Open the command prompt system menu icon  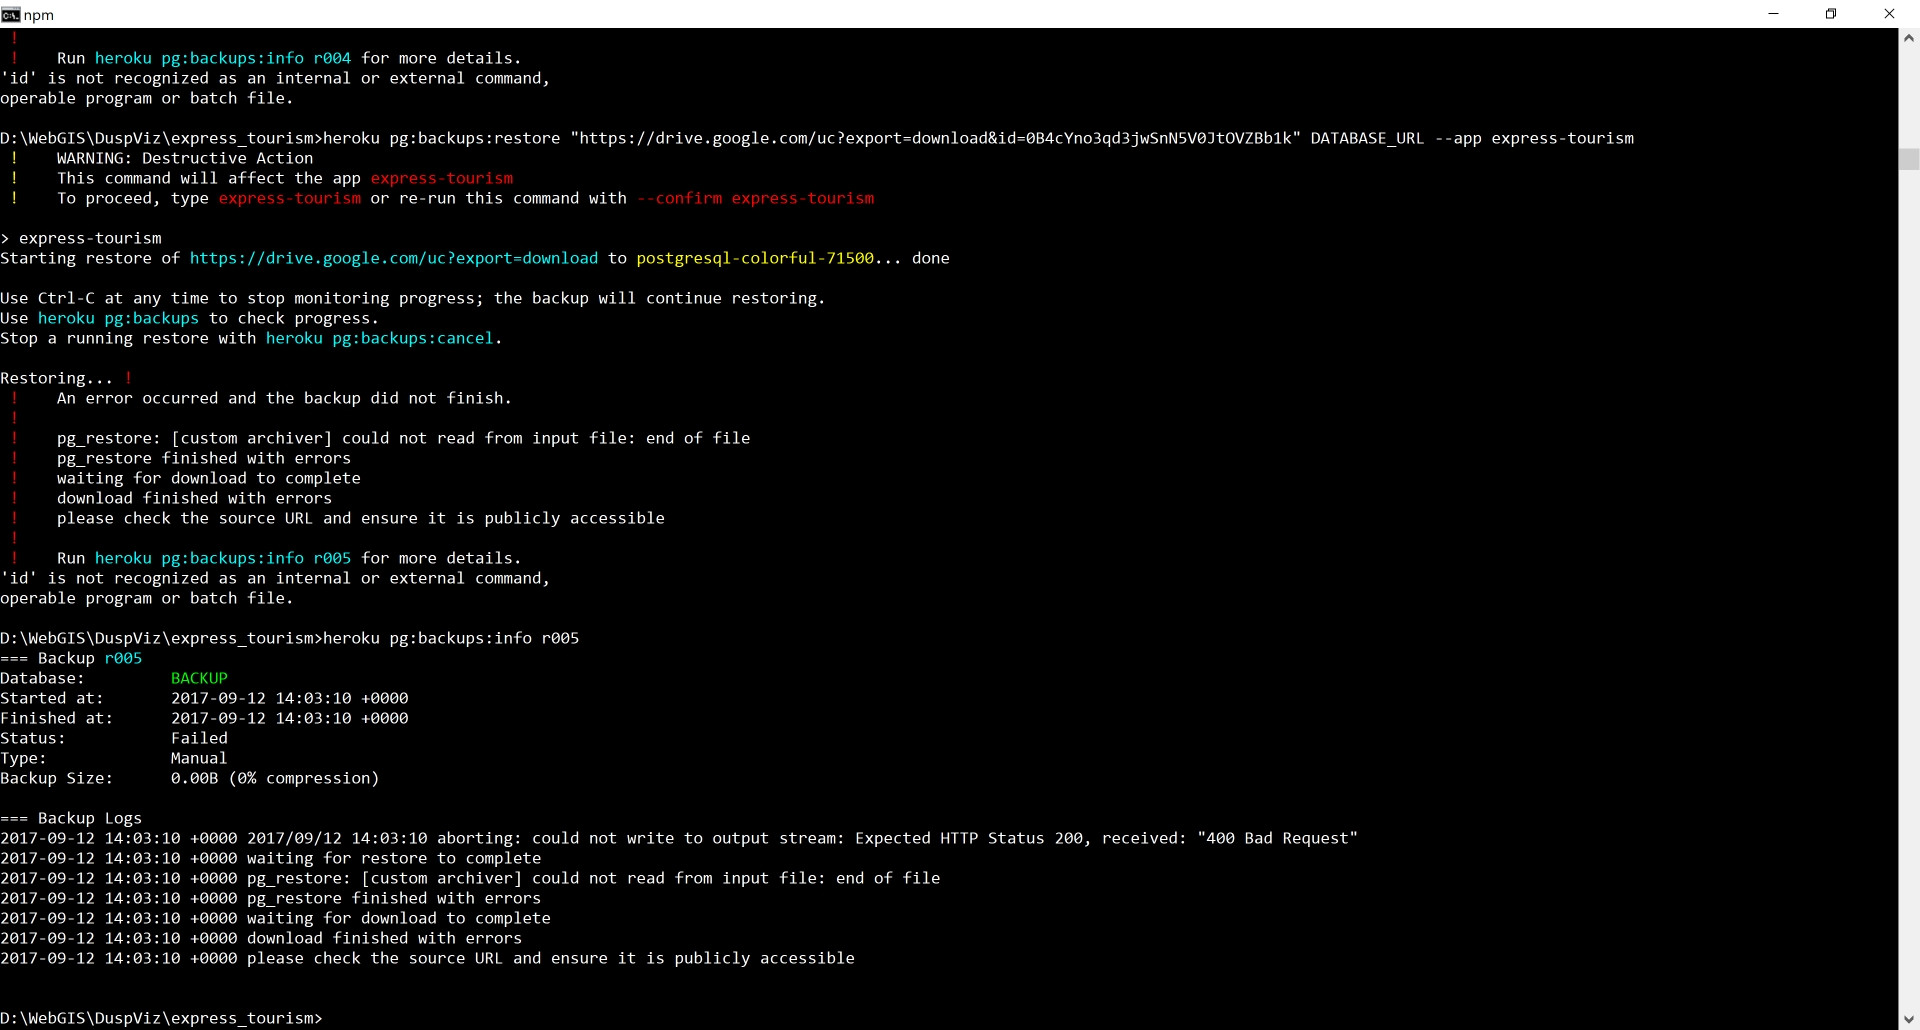(10, 14)
